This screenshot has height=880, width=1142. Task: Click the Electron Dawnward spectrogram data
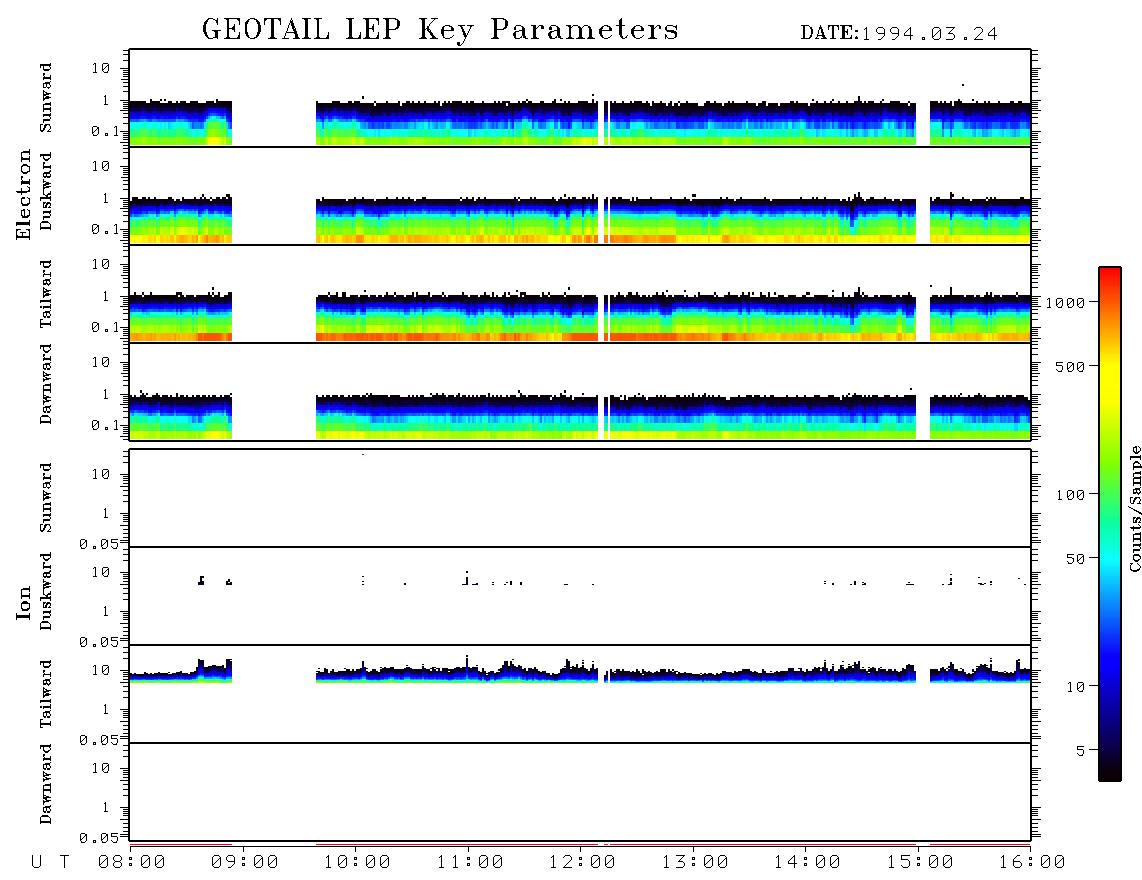(580, 416)
